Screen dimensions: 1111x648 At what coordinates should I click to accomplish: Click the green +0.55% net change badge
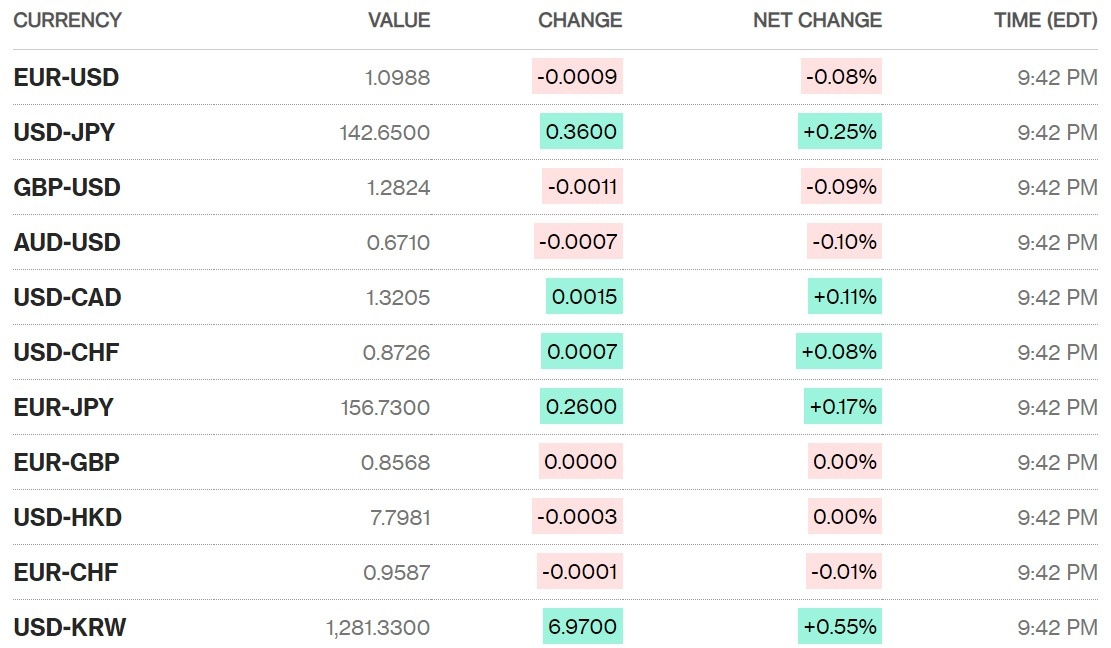[840, 627]
